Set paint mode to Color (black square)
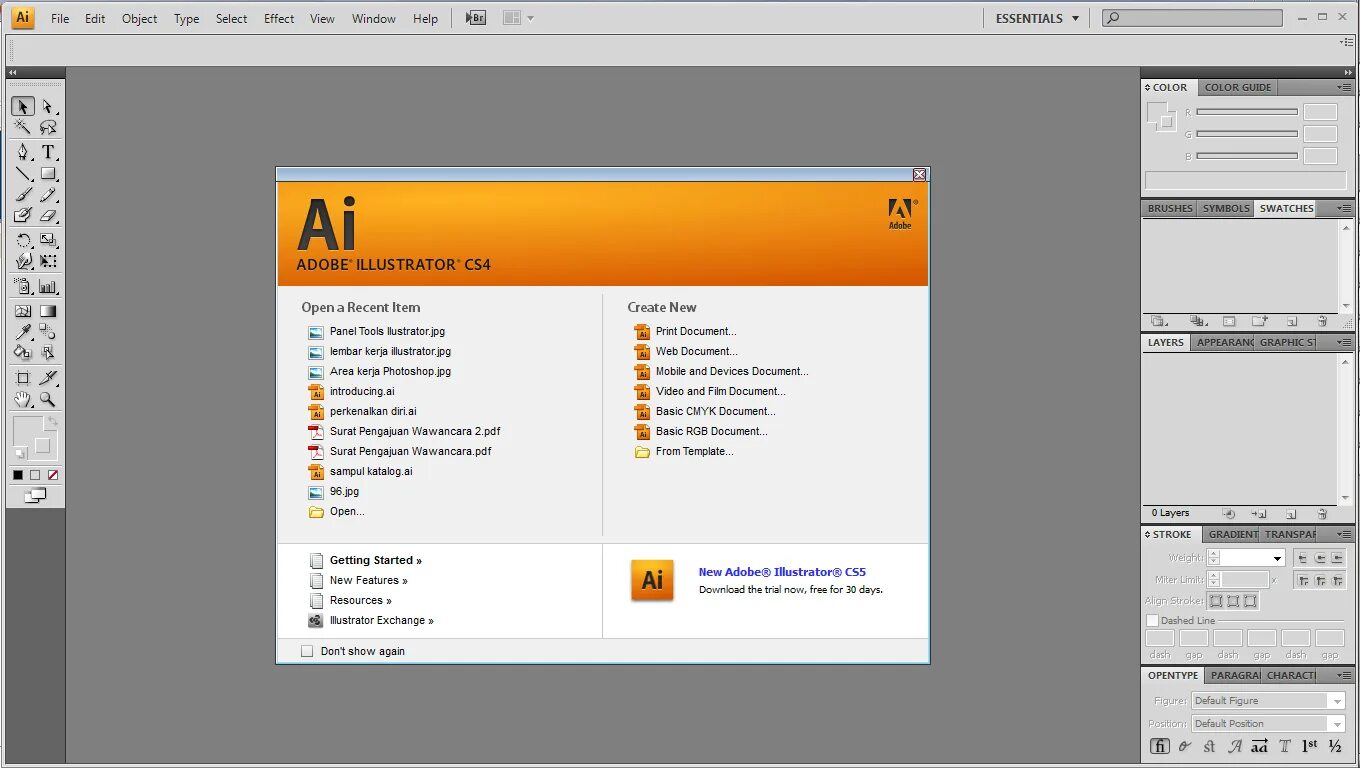 click(x=18, y=475)
